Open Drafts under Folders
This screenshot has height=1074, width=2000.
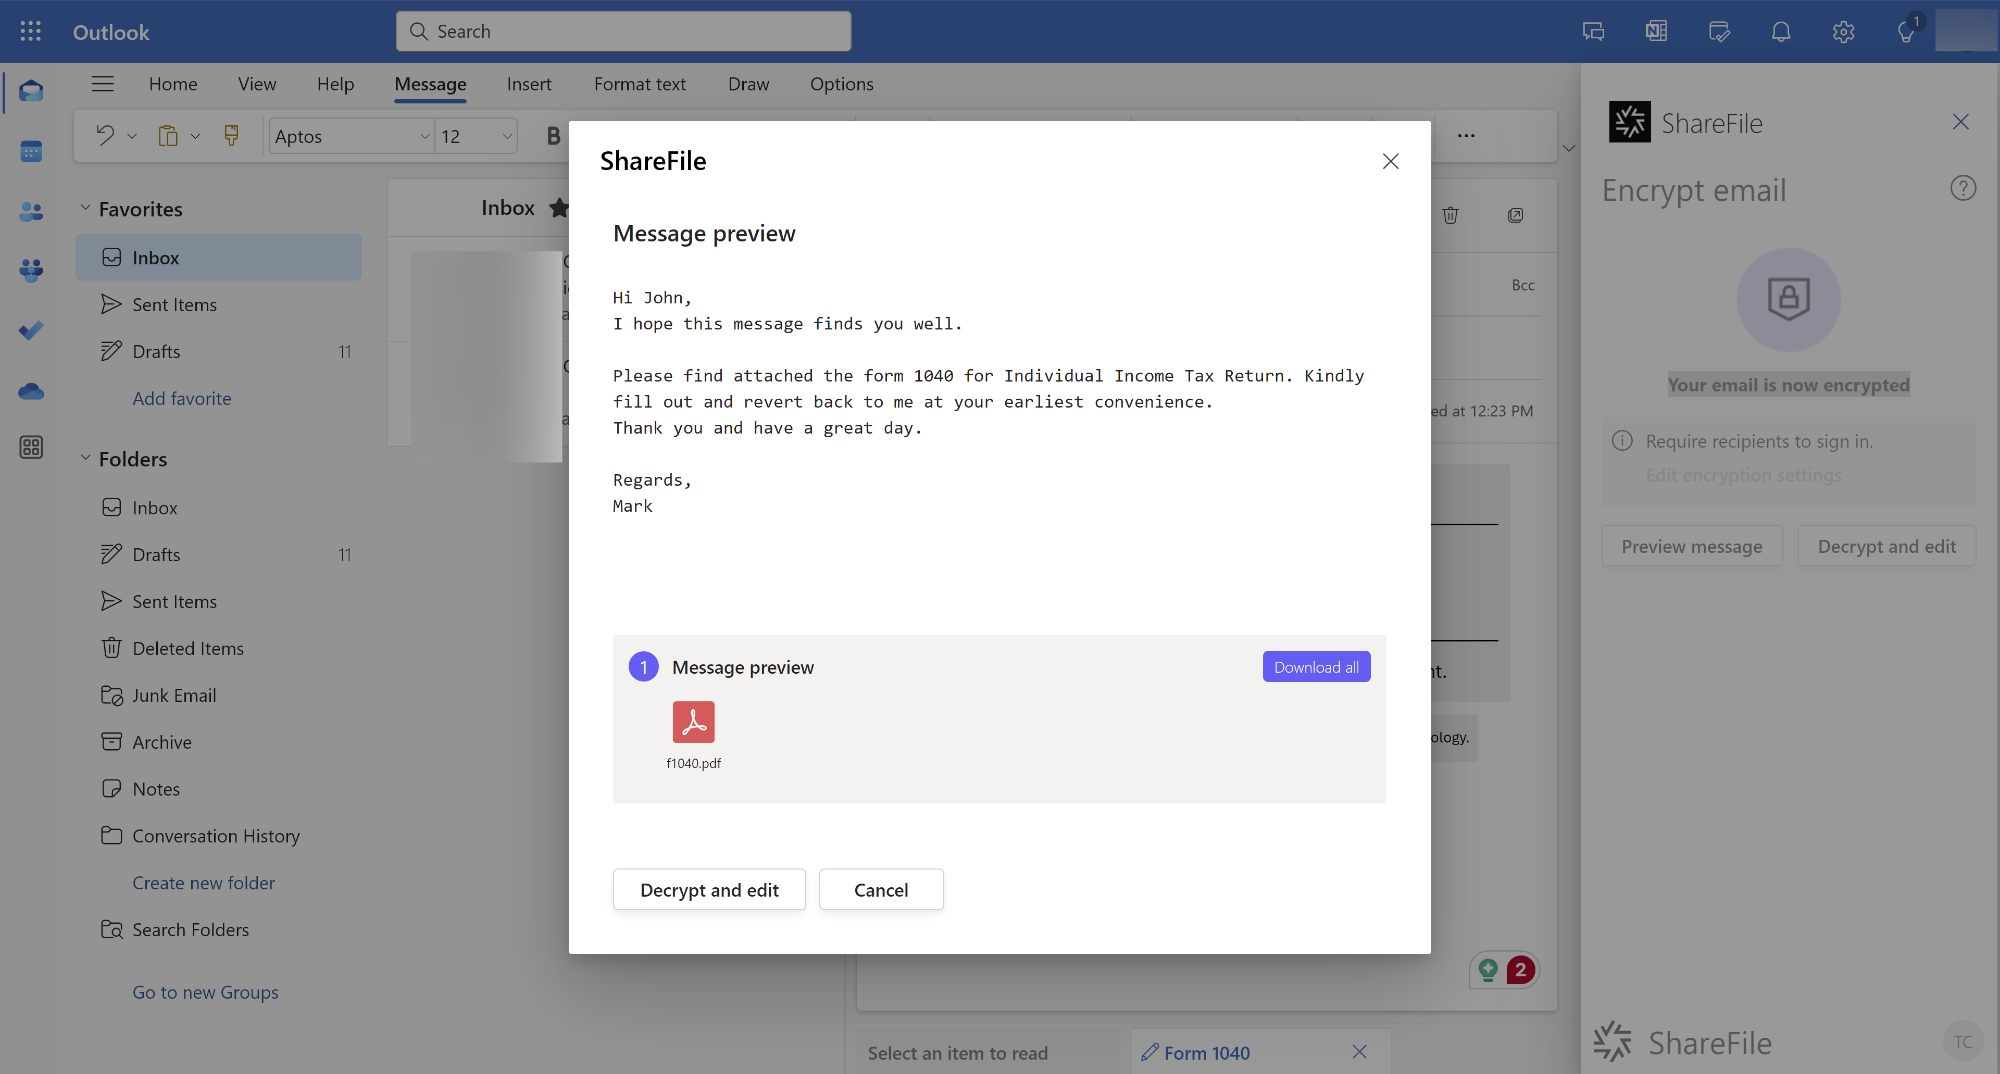(218, 554)
